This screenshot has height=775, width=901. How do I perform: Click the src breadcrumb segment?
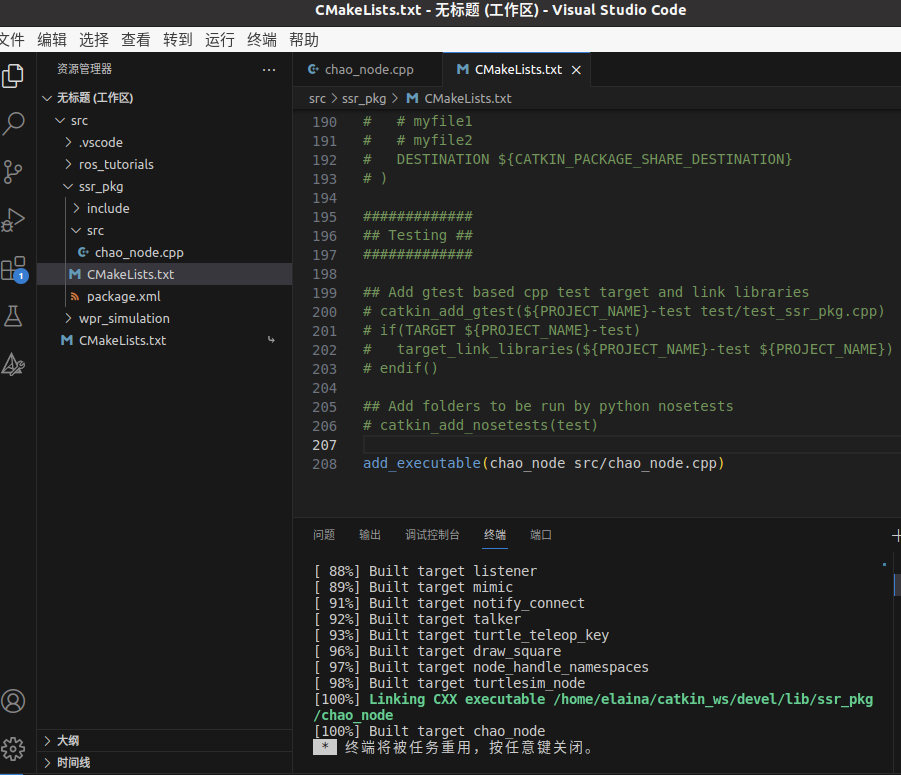317,99
